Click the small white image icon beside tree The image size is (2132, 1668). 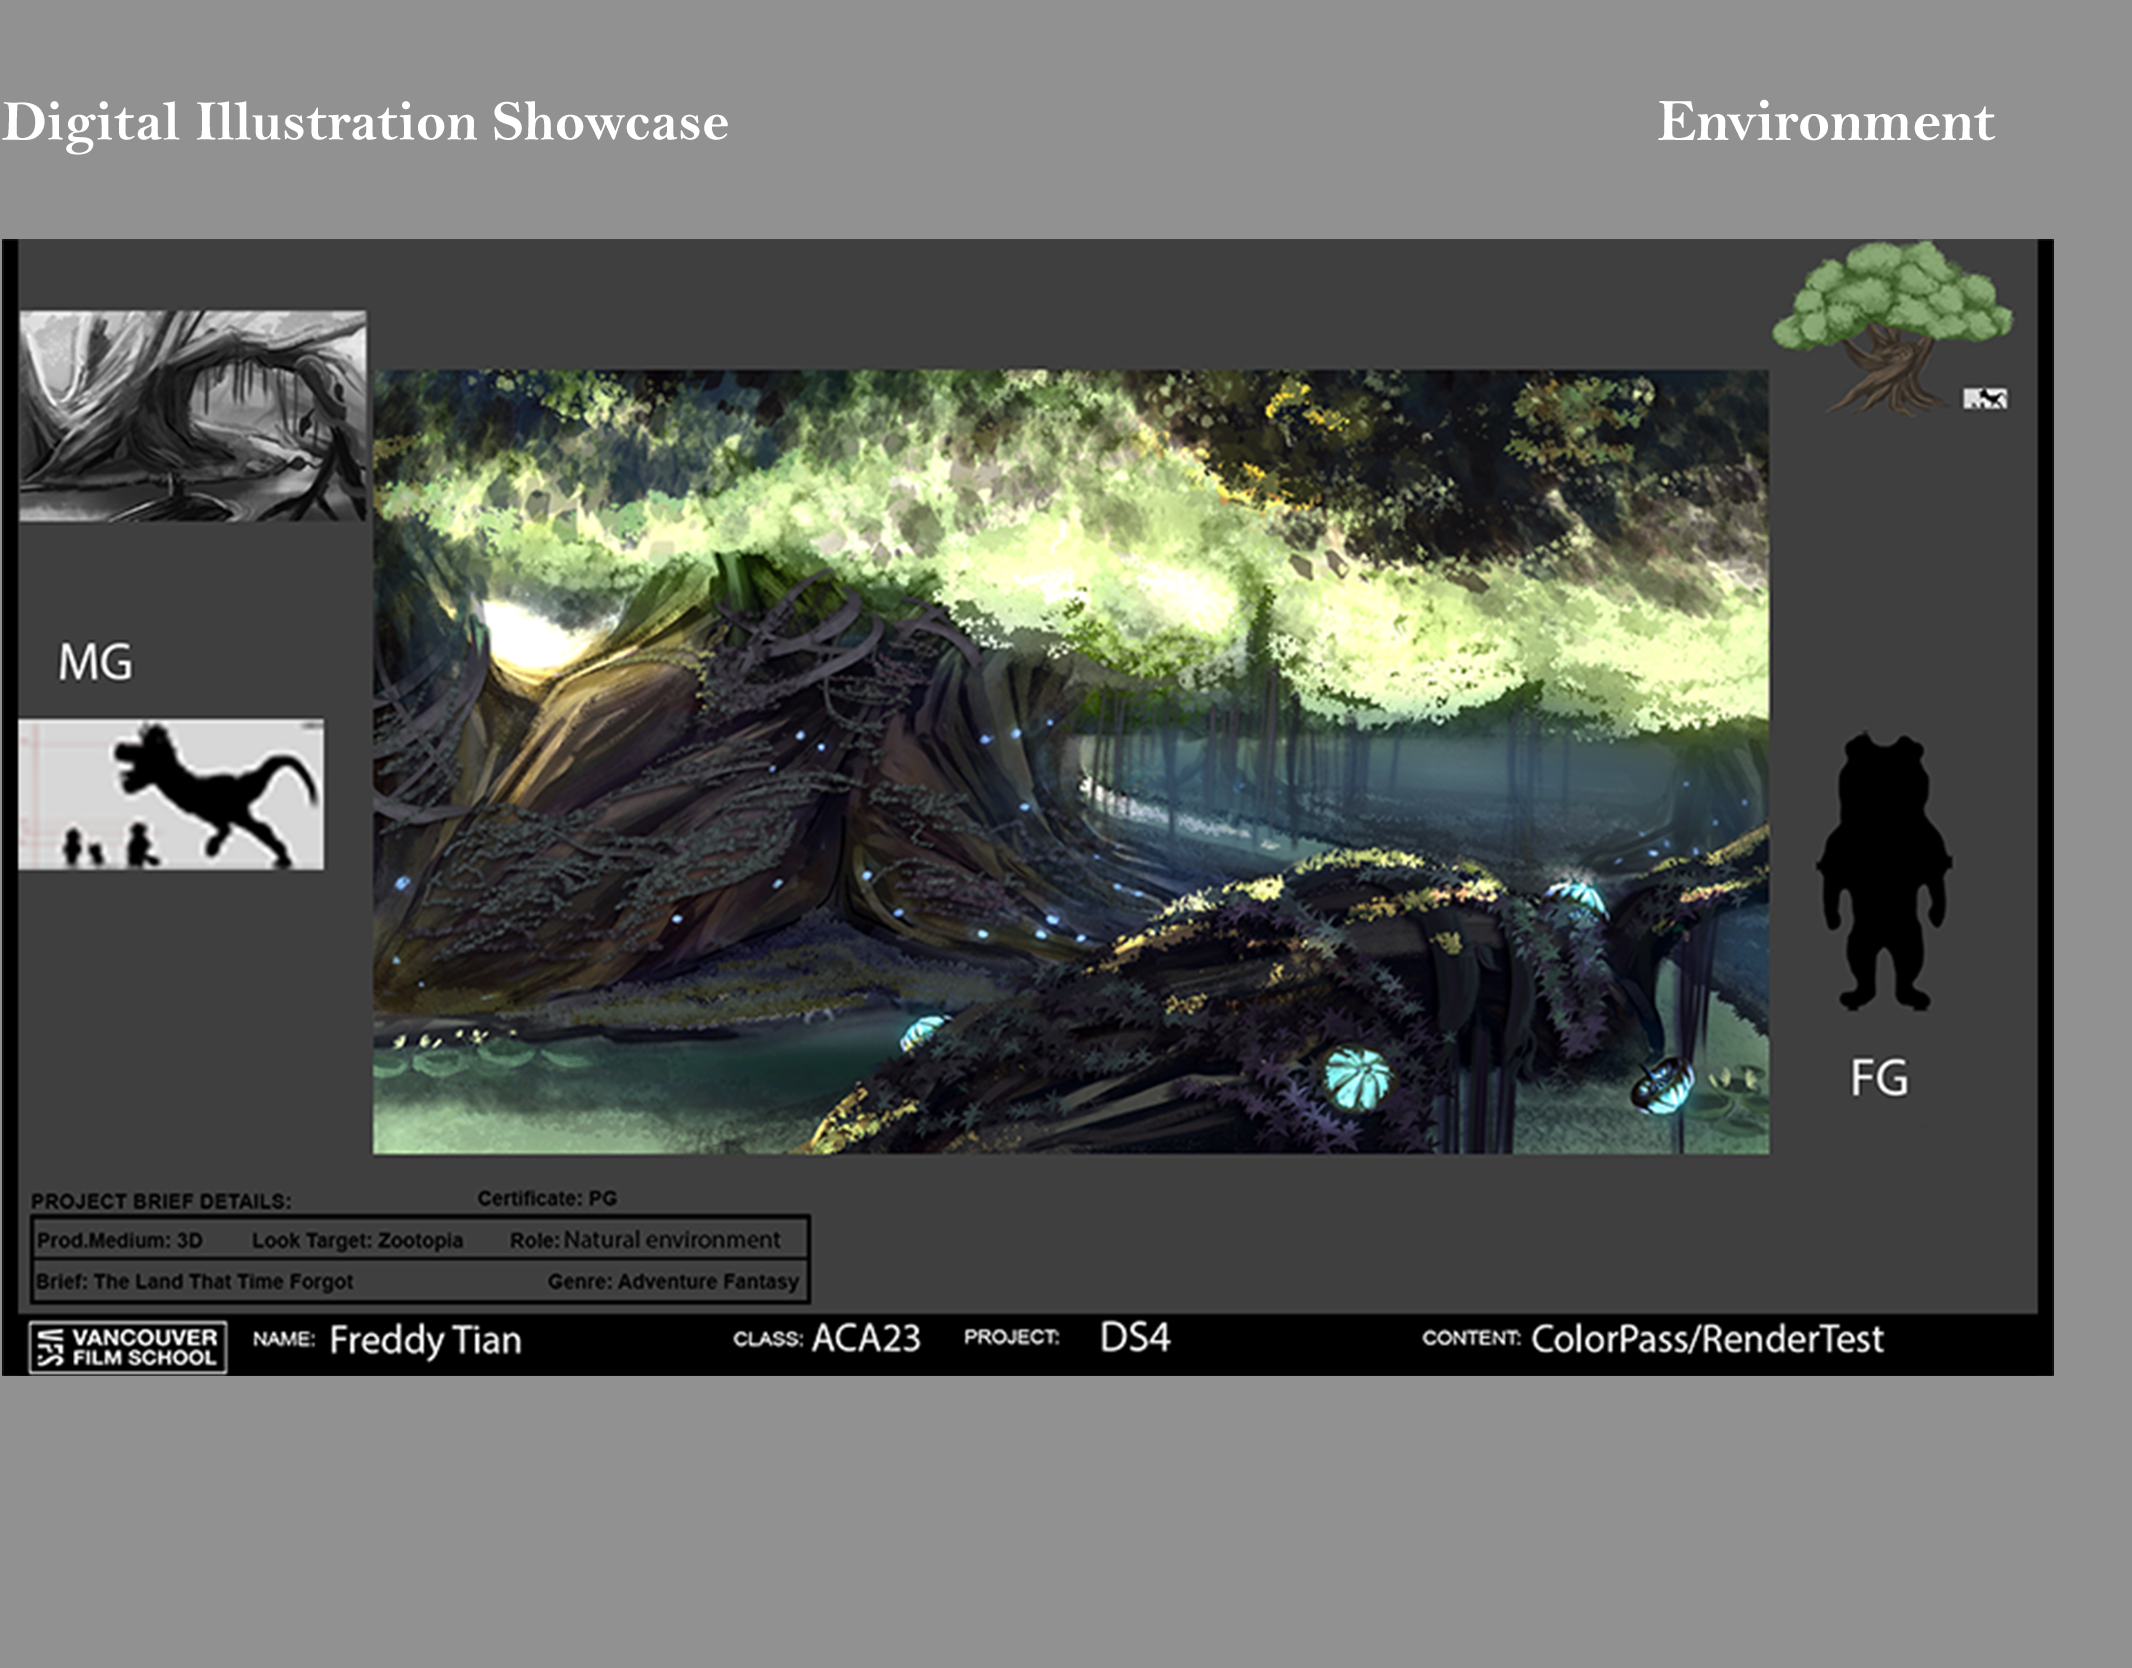coord(1985,399)
